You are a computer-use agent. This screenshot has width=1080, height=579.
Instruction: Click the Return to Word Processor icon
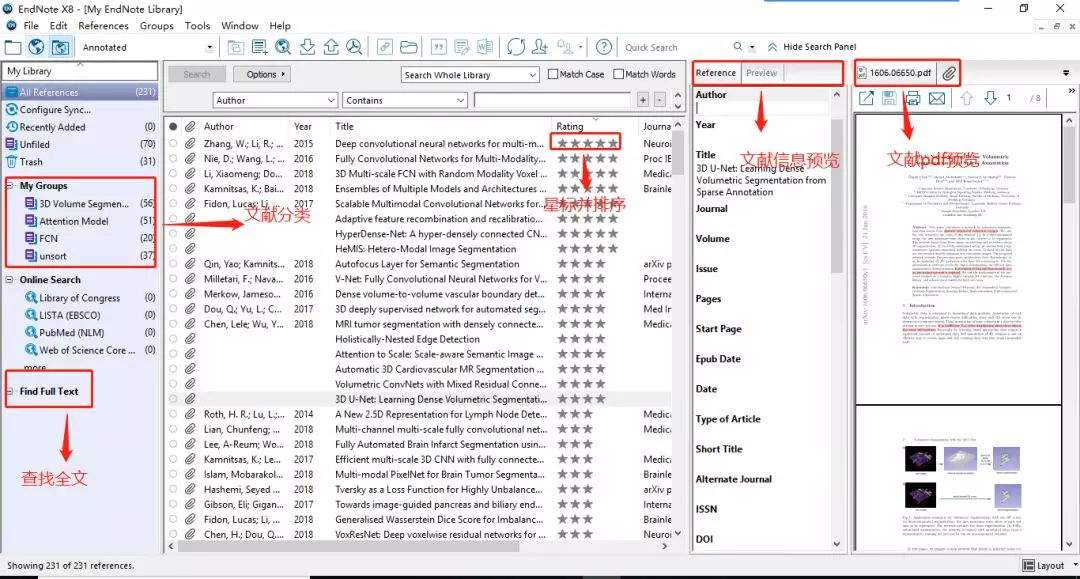(x=485, y=47)
